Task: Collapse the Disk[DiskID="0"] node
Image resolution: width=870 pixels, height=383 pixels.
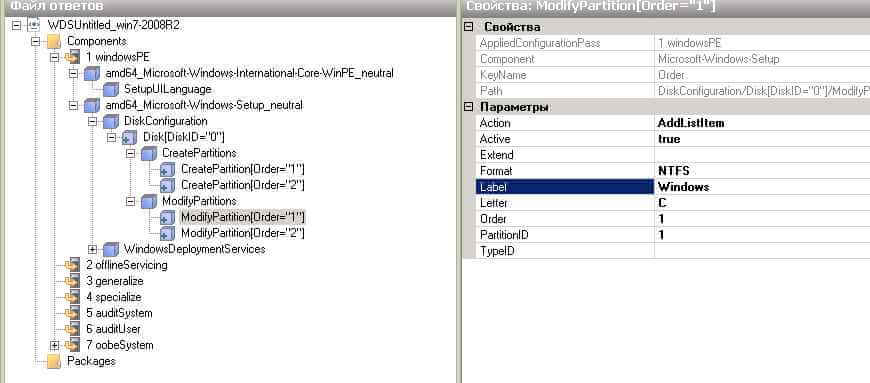Action: pos(111,137)
